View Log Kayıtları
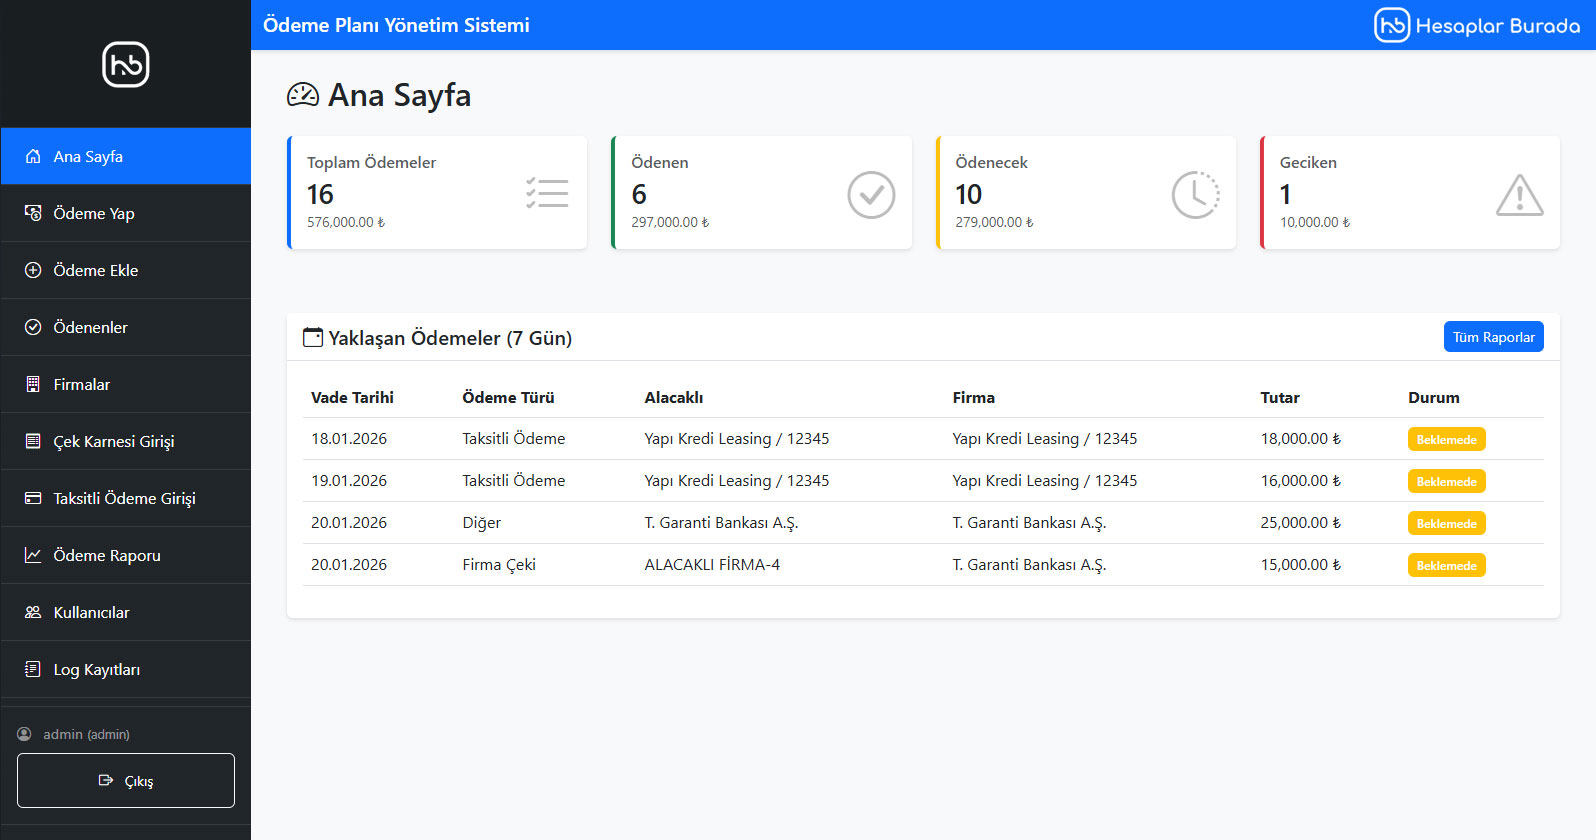This screenshot has width=1596, height=840. pyautogui.click(x=96, y=669)
